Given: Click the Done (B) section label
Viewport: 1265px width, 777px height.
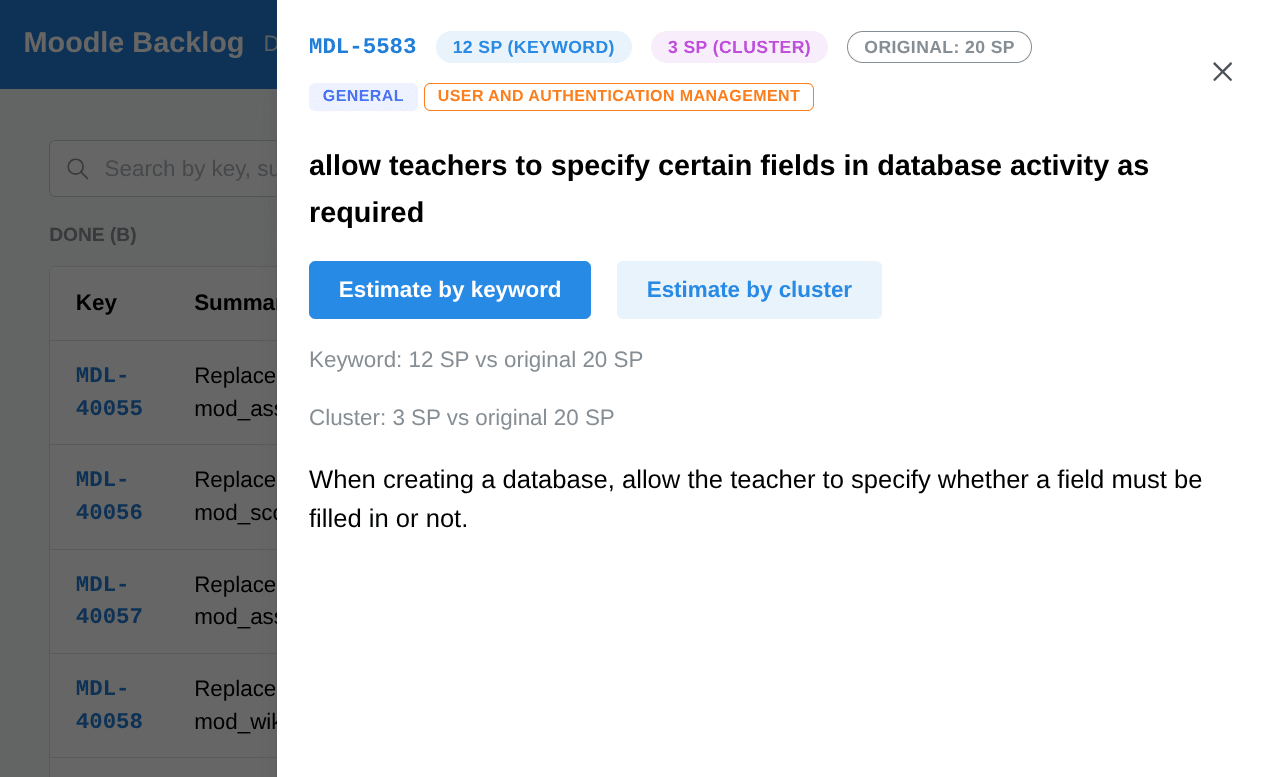Looking at the screenshot, I should [93, 235].
